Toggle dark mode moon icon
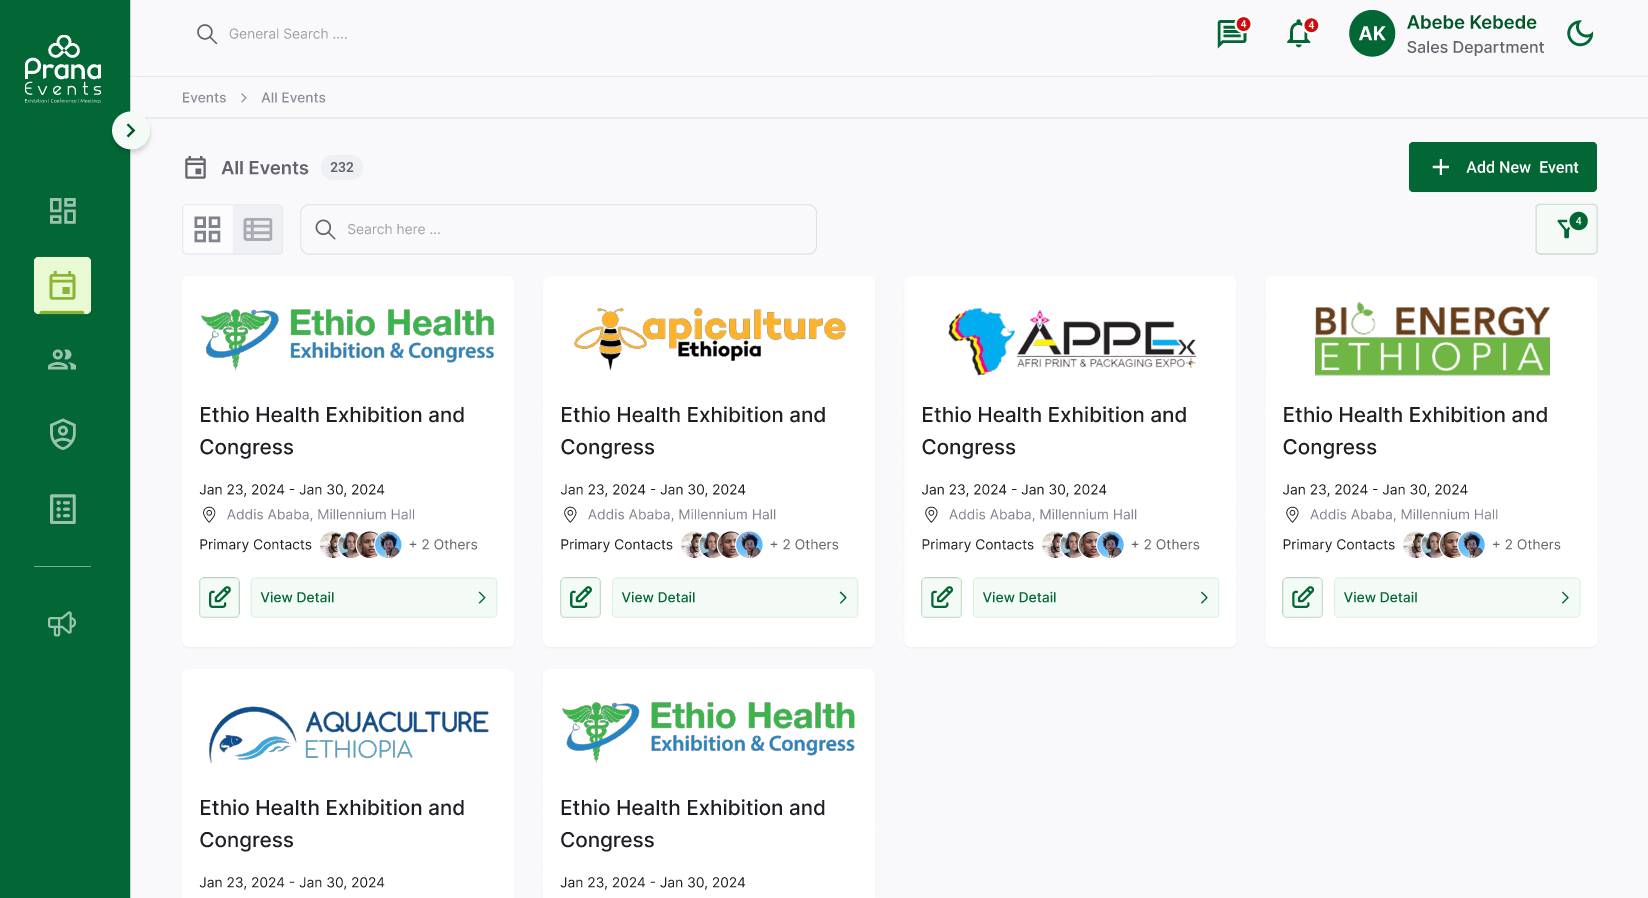This screenshot has height=898, width=1648. (1580, 34)
